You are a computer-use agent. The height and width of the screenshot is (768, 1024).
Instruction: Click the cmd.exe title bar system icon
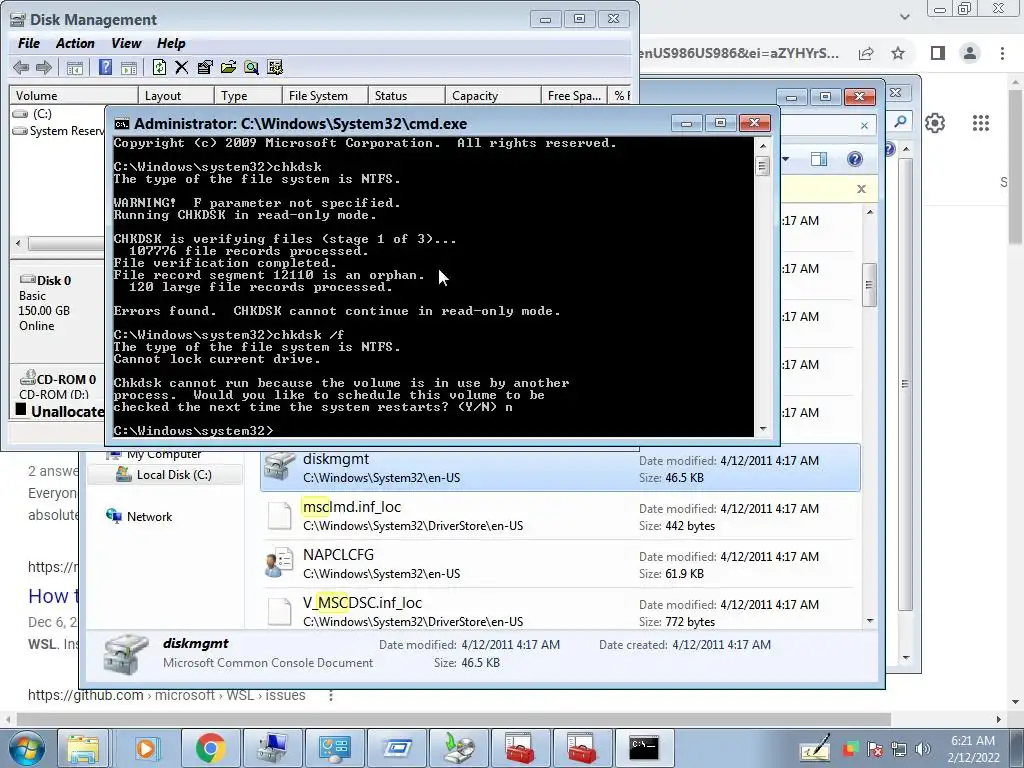click(x=121, y=124)
